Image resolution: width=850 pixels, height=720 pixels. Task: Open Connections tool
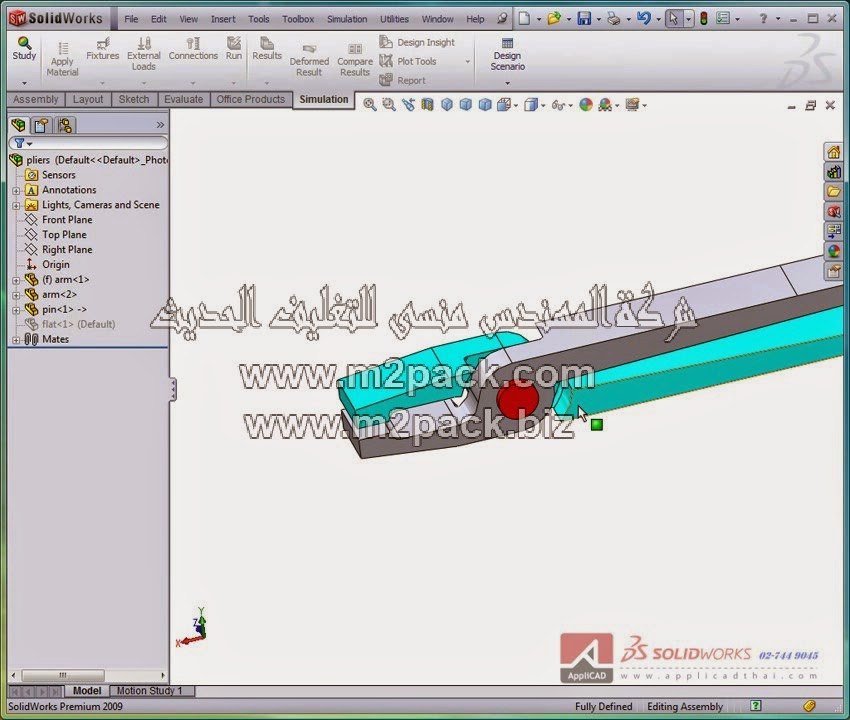point(193,48)
